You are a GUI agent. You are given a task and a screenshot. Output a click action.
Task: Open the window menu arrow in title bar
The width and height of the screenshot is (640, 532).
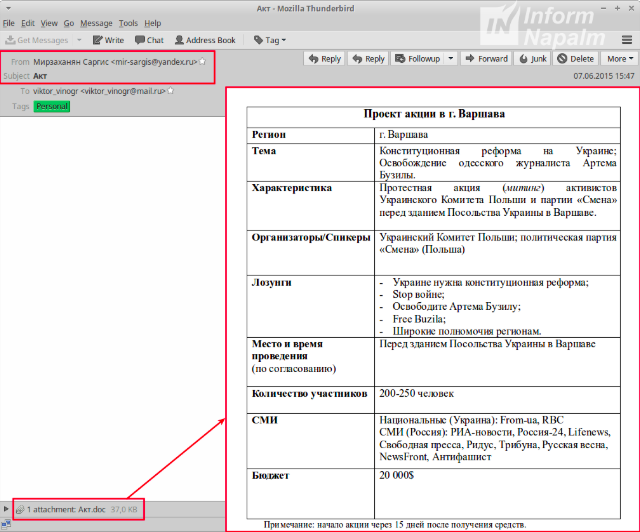(x=8, y=8)
